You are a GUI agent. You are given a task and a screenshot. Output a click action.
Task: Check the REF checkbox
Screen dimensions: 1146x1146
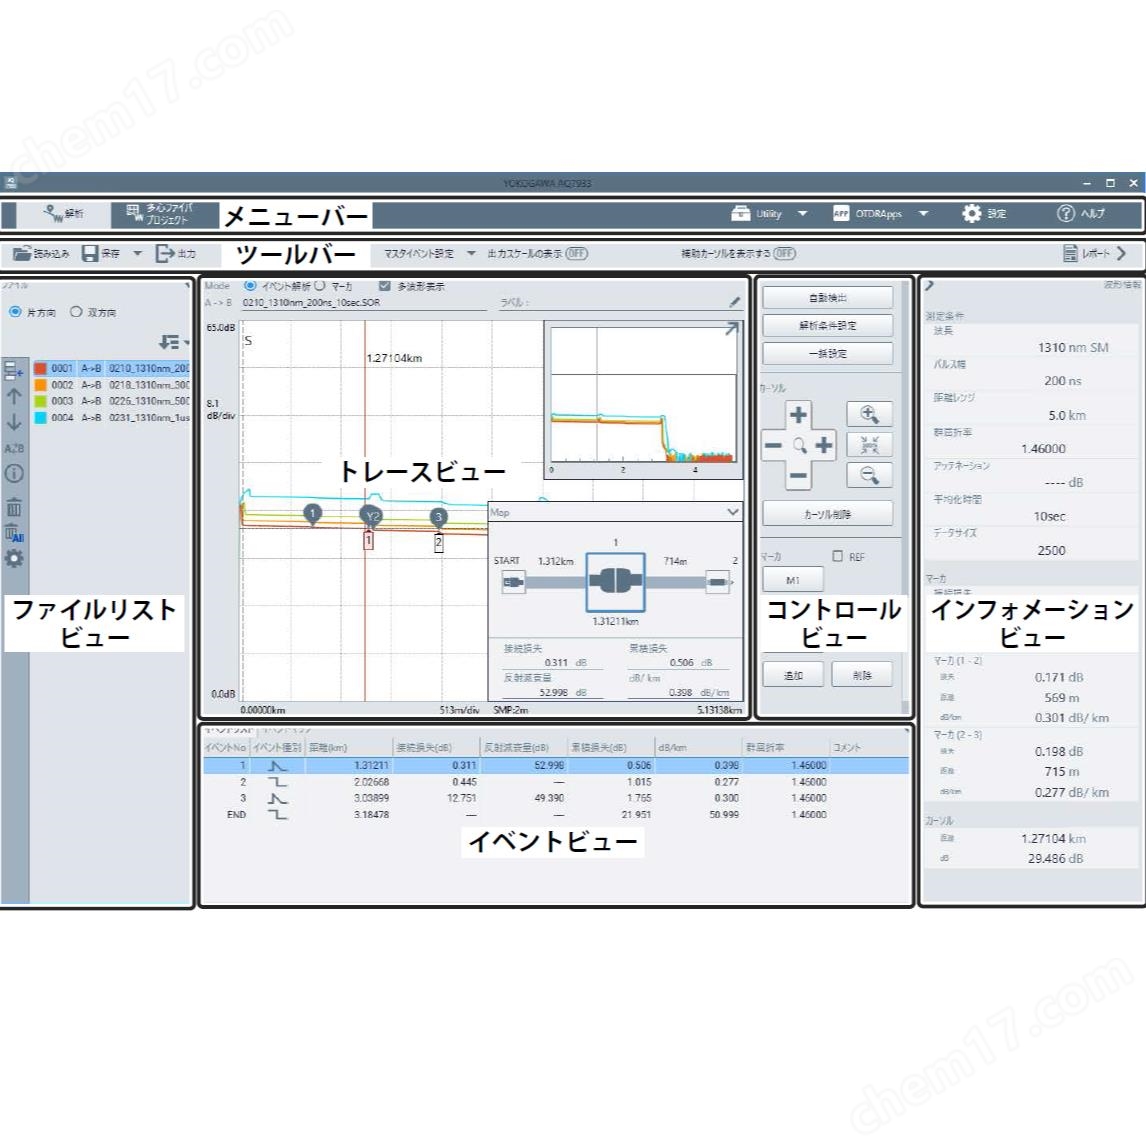coord(838,556)
